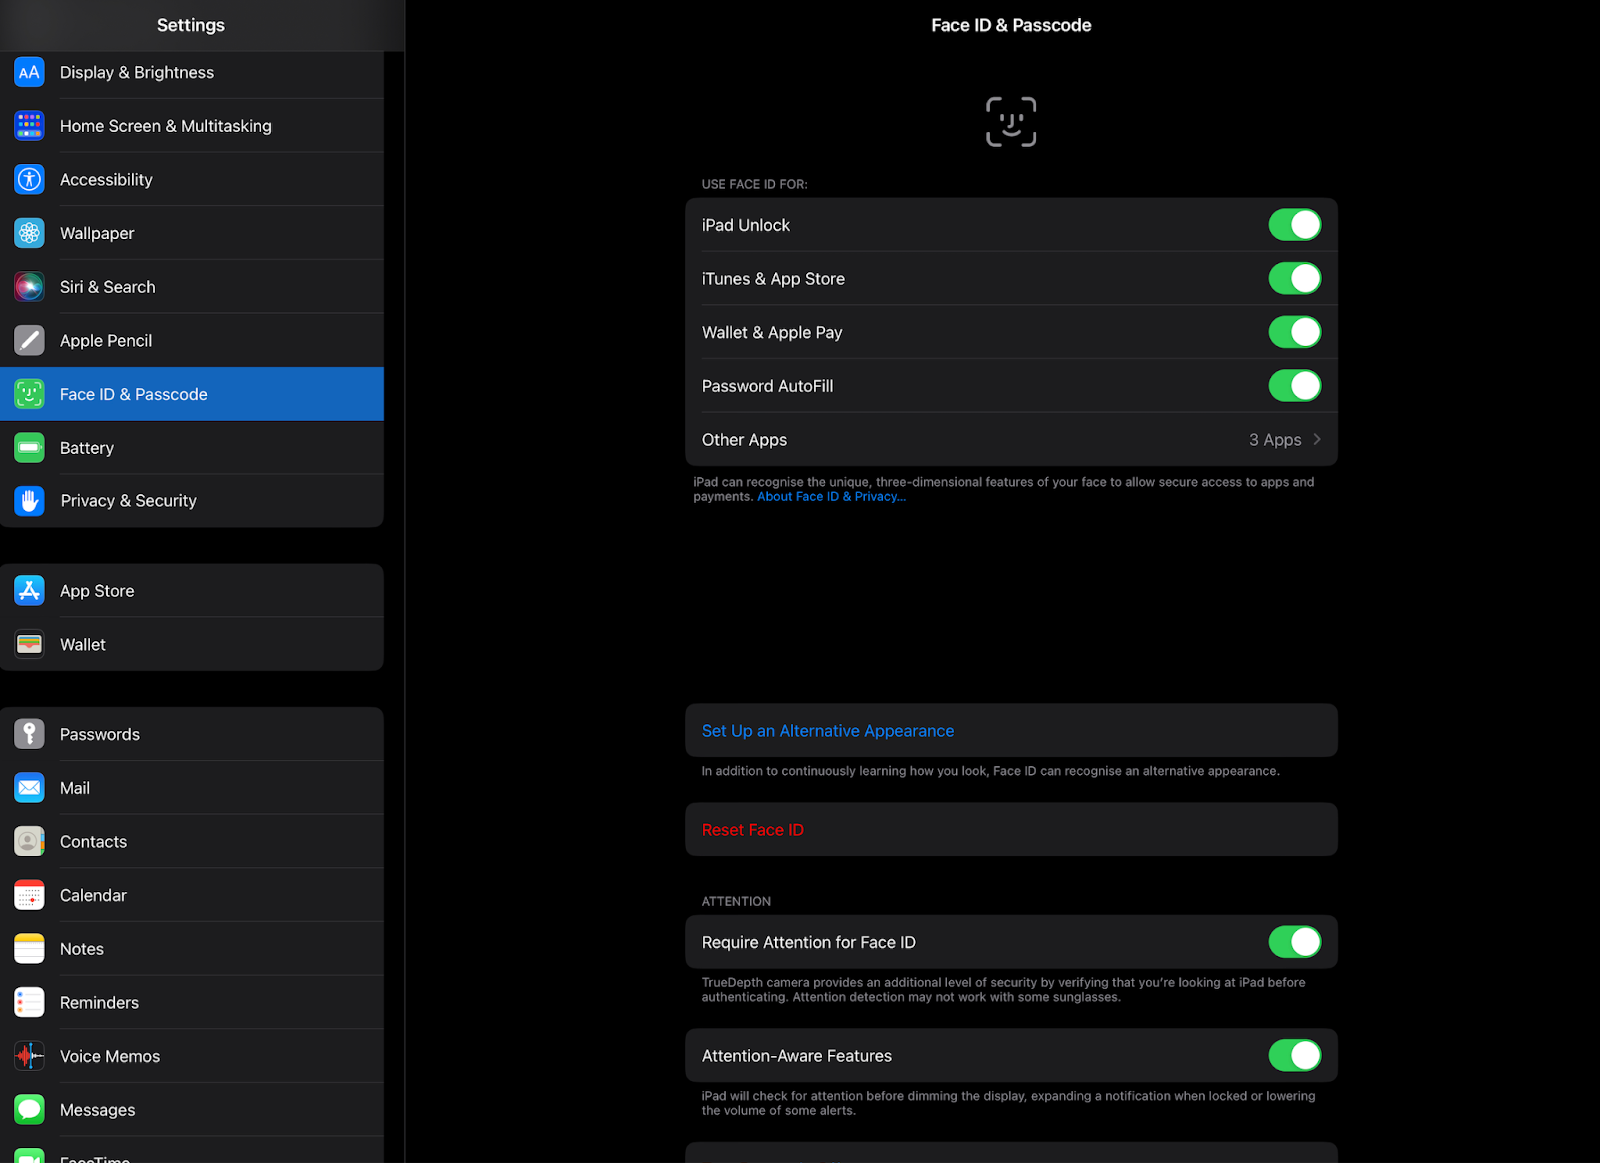
Task: Click the Accessibility icon in sidebar
Action: pos(29,180)
